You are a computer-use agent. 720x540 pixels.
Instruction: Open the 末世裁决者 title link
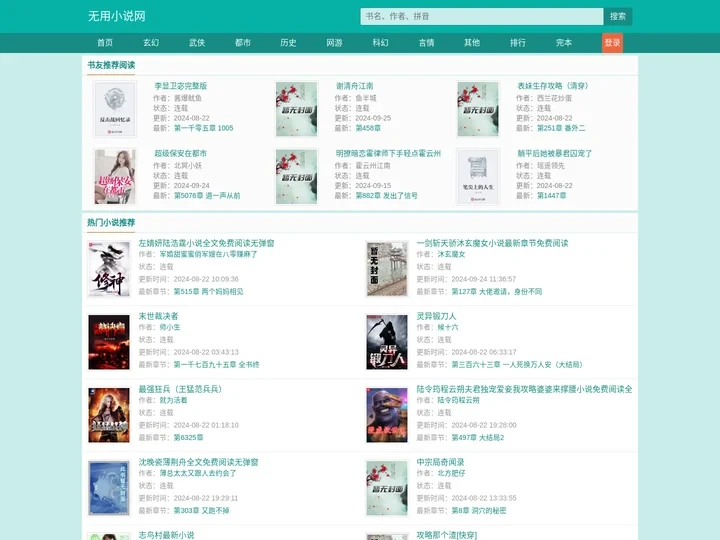[x=158, y=316]
